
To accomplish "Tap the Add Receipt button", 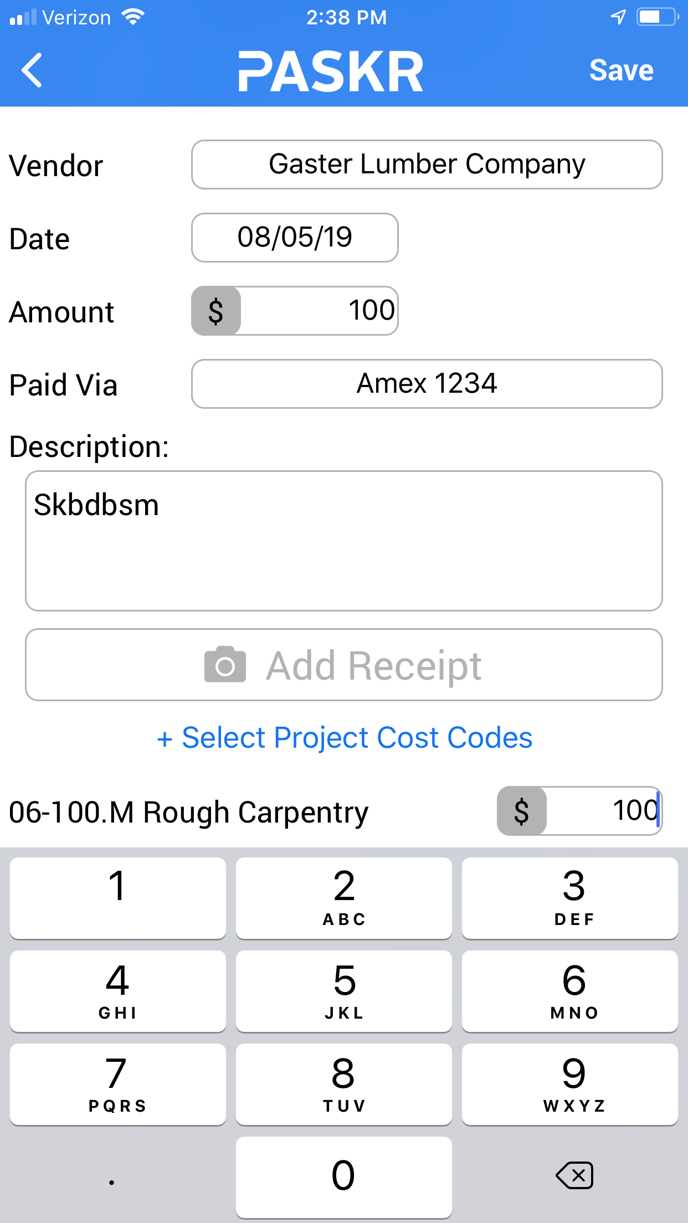I will click(344, 665).
